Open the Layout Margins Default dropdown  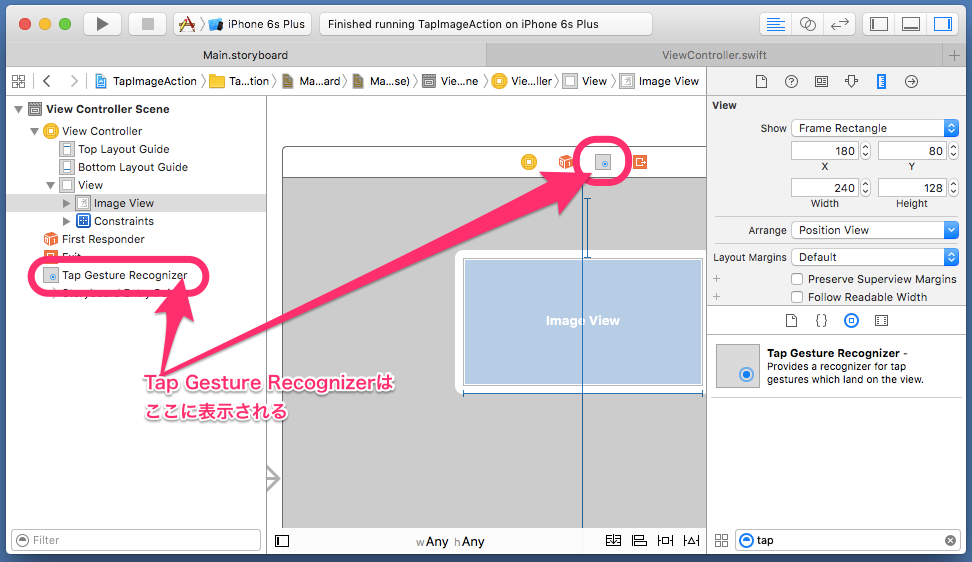(x=875, y=257)
